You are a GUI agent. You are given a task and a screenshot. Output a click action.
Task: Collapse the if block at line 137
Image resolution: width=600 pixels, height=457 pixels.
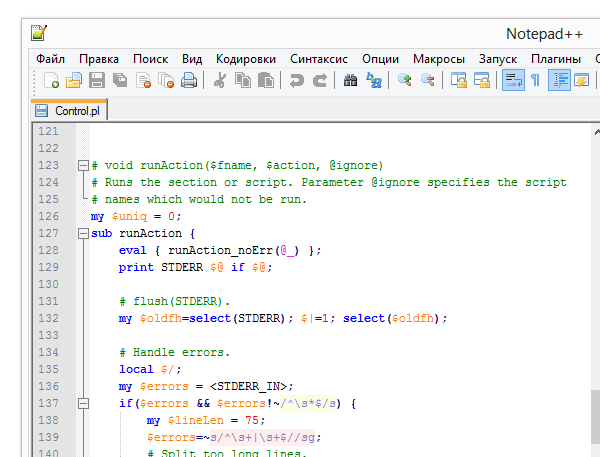[x=82, y=404]
